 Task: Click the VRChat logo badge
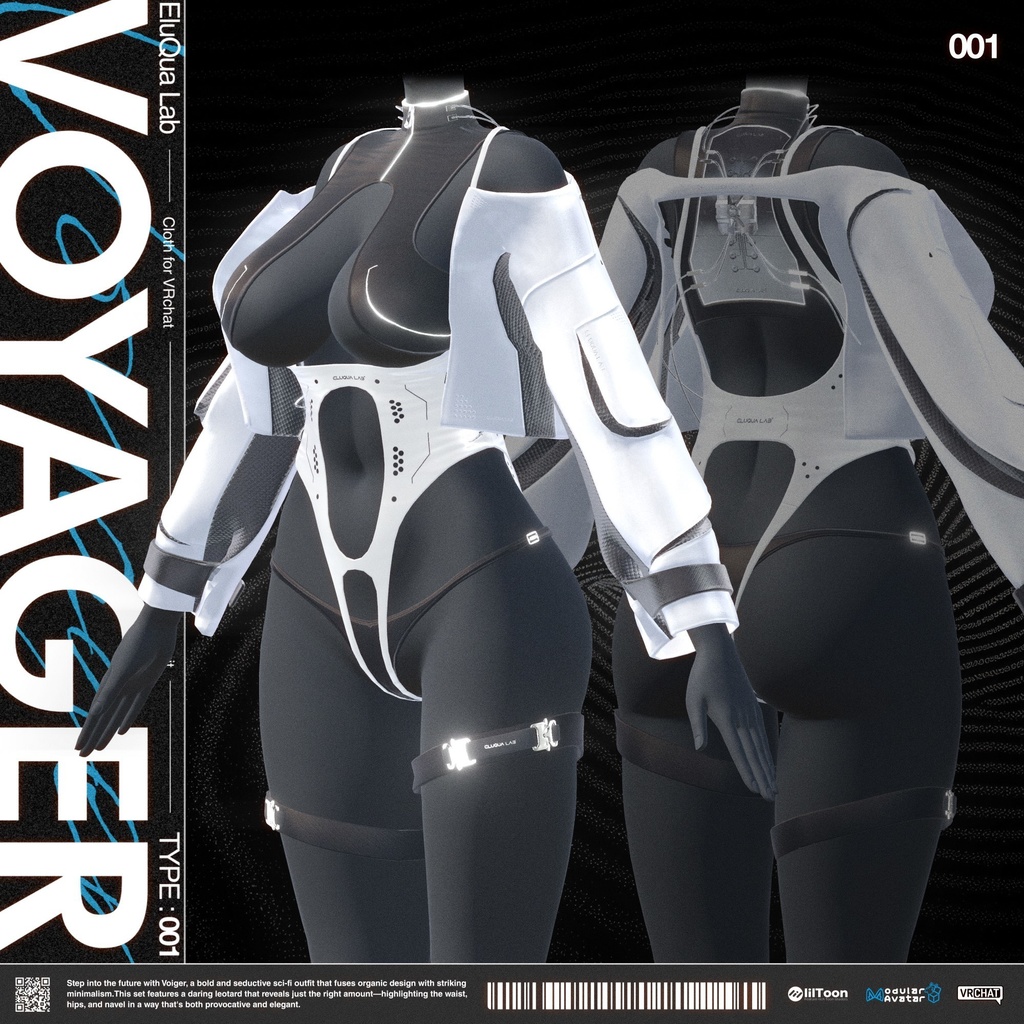pos(979,993)
